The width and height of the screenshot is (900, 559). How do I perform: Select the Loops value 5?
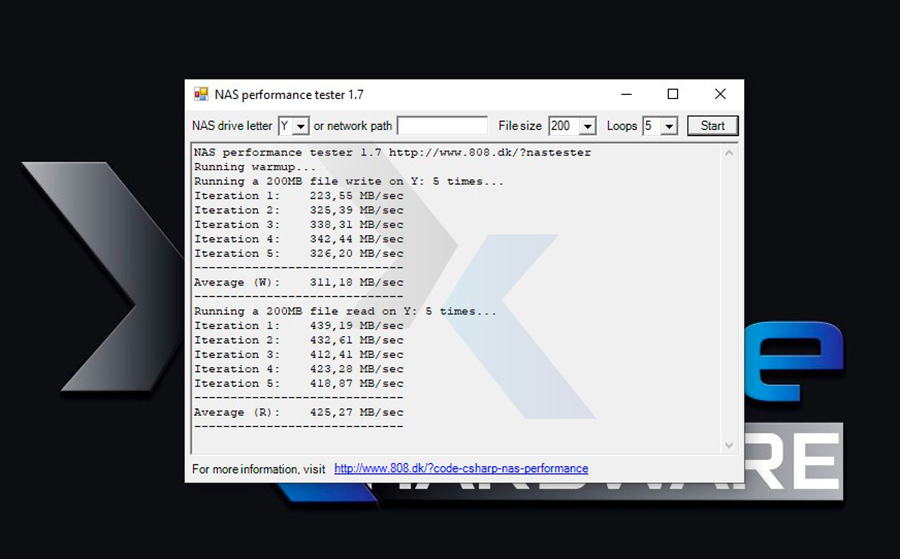650,126
